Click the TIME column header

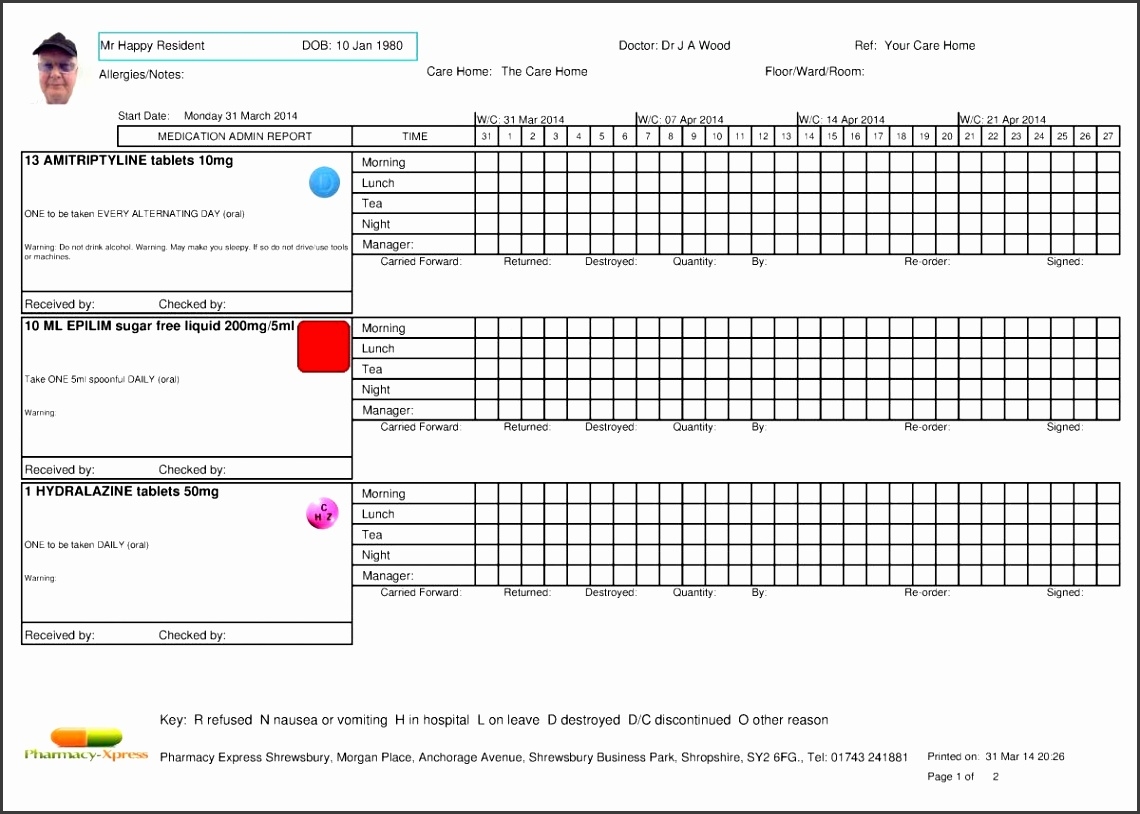[x=414, y=137]
